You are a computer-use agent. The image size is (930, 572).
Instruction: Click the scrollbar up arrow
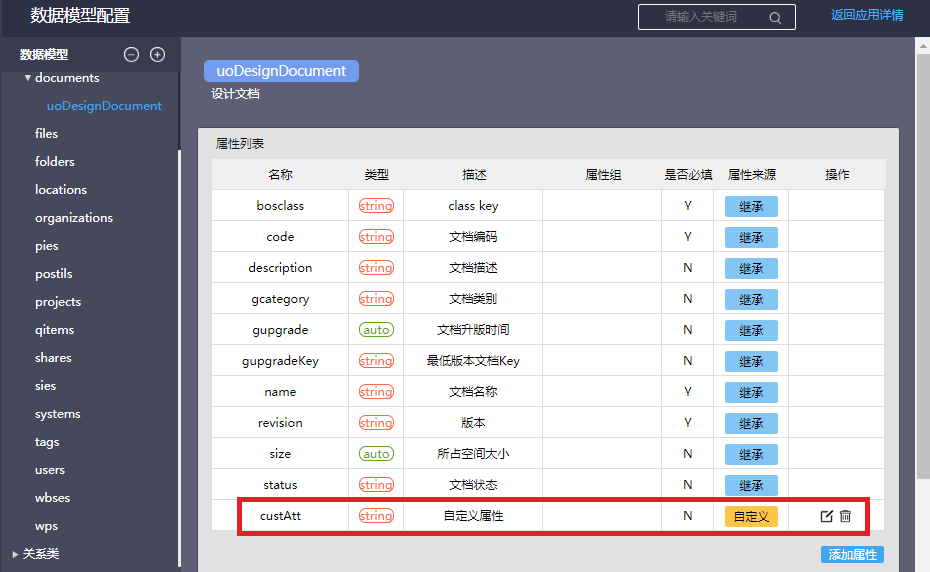[923, 46]
